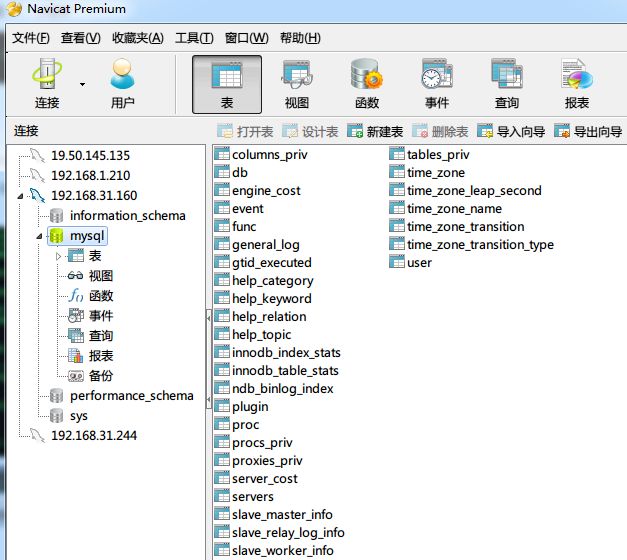Select connection 19.50.145.135 in tree
This screenshot has height=560, width=627.
pos(90,155)
